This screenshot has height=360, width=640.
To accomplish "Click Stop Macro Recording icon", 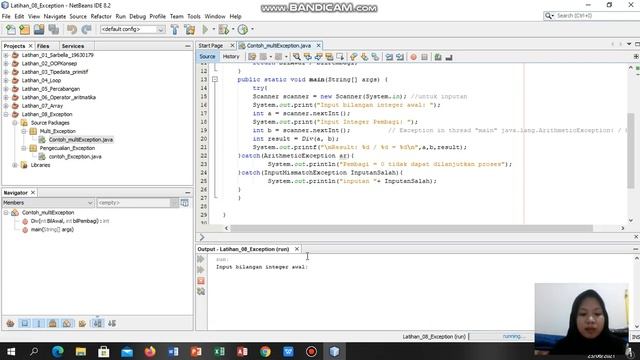I will tap(424, 57).
